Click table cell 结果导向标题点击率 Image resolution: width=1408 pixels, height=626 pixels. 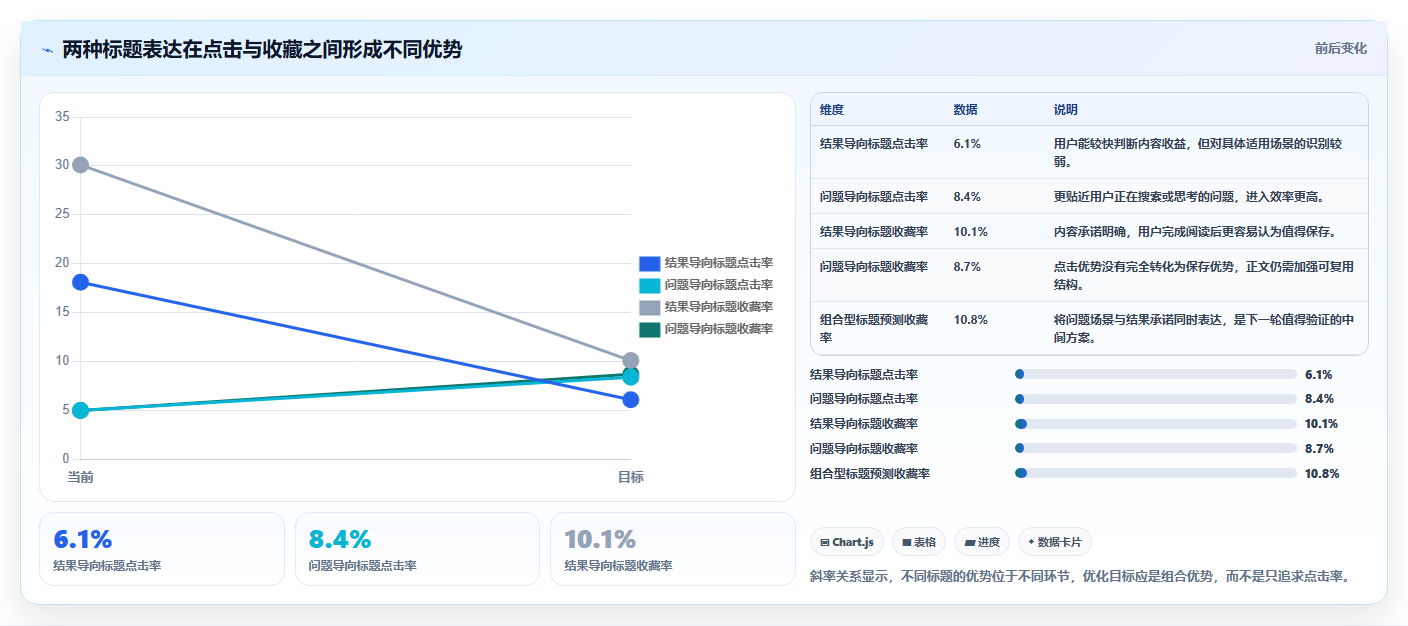tap(874, 144)
